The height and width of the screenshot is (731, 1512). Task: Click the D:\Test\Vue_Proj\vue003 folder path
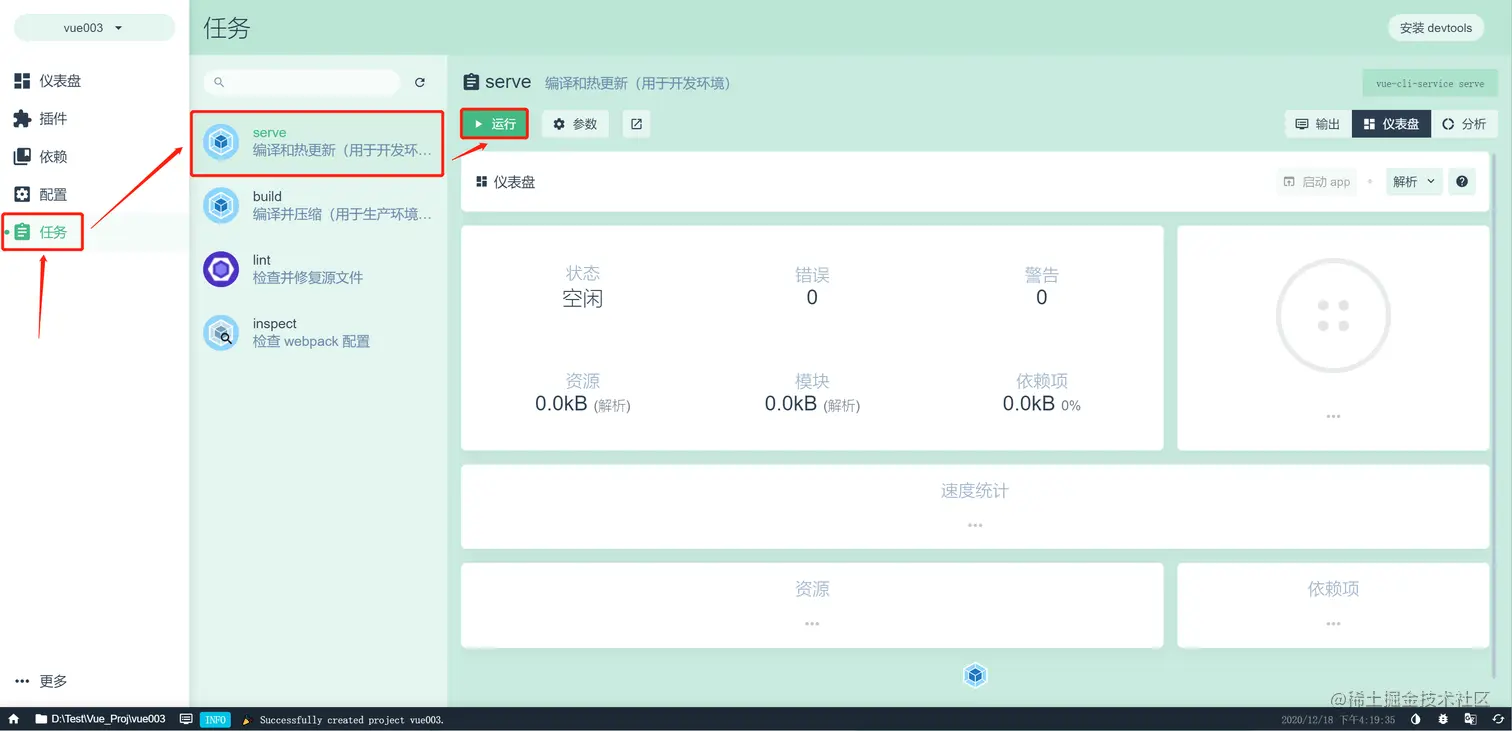coord(99,719)
